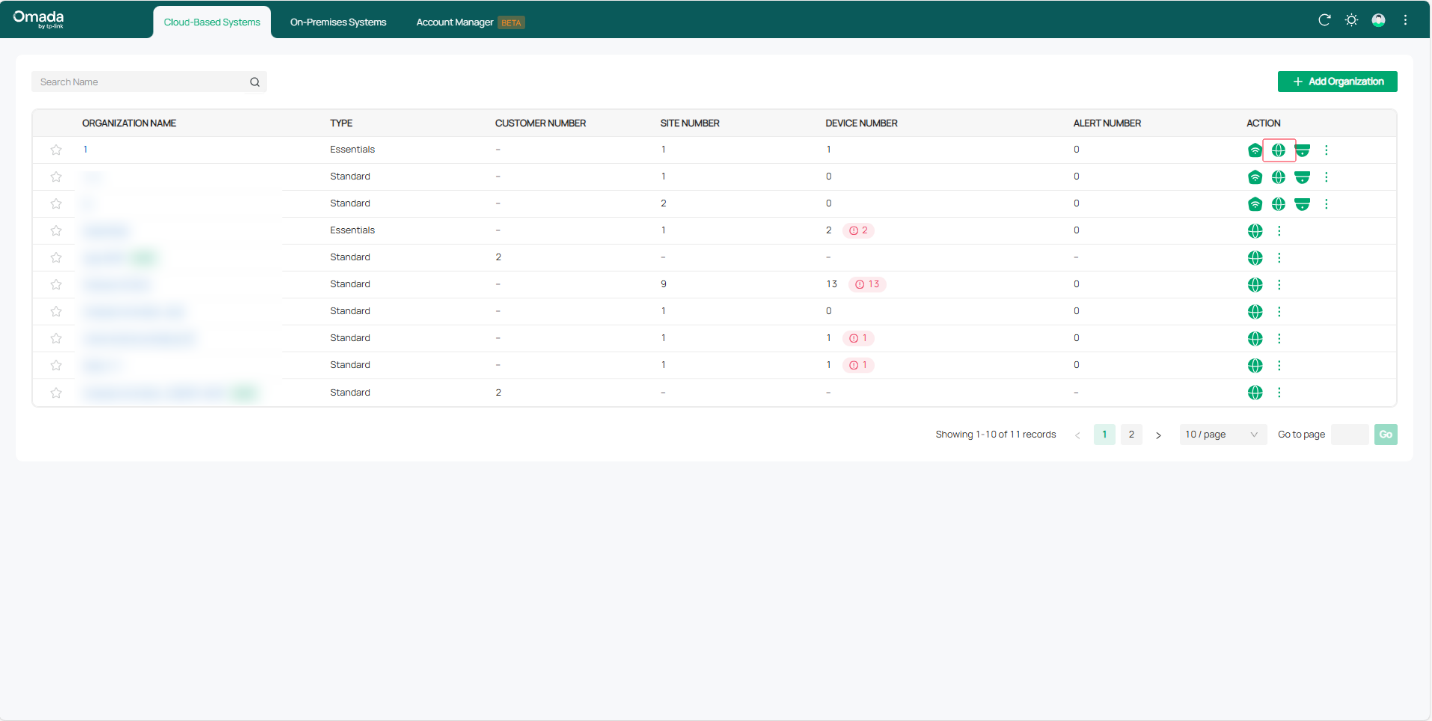Click the globe icon in the 13-device row
The height and width of the screenshot is (721, 1432).
(1255, 285)
